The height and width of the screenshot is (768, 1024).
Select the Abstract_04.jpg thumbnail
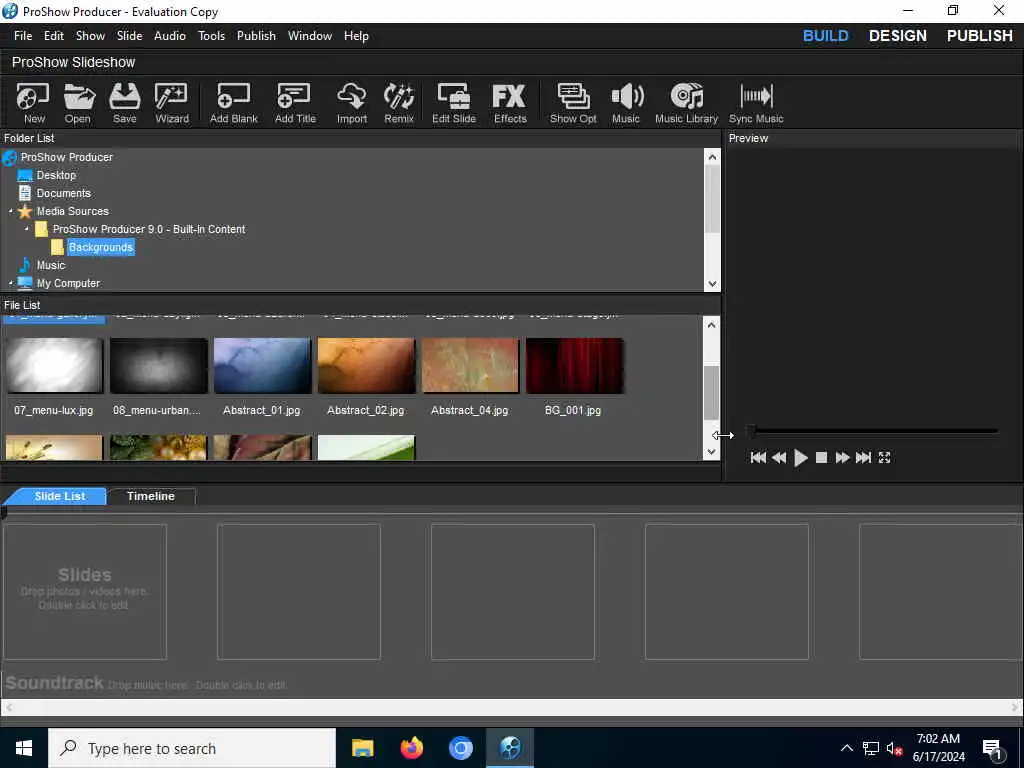470,366
